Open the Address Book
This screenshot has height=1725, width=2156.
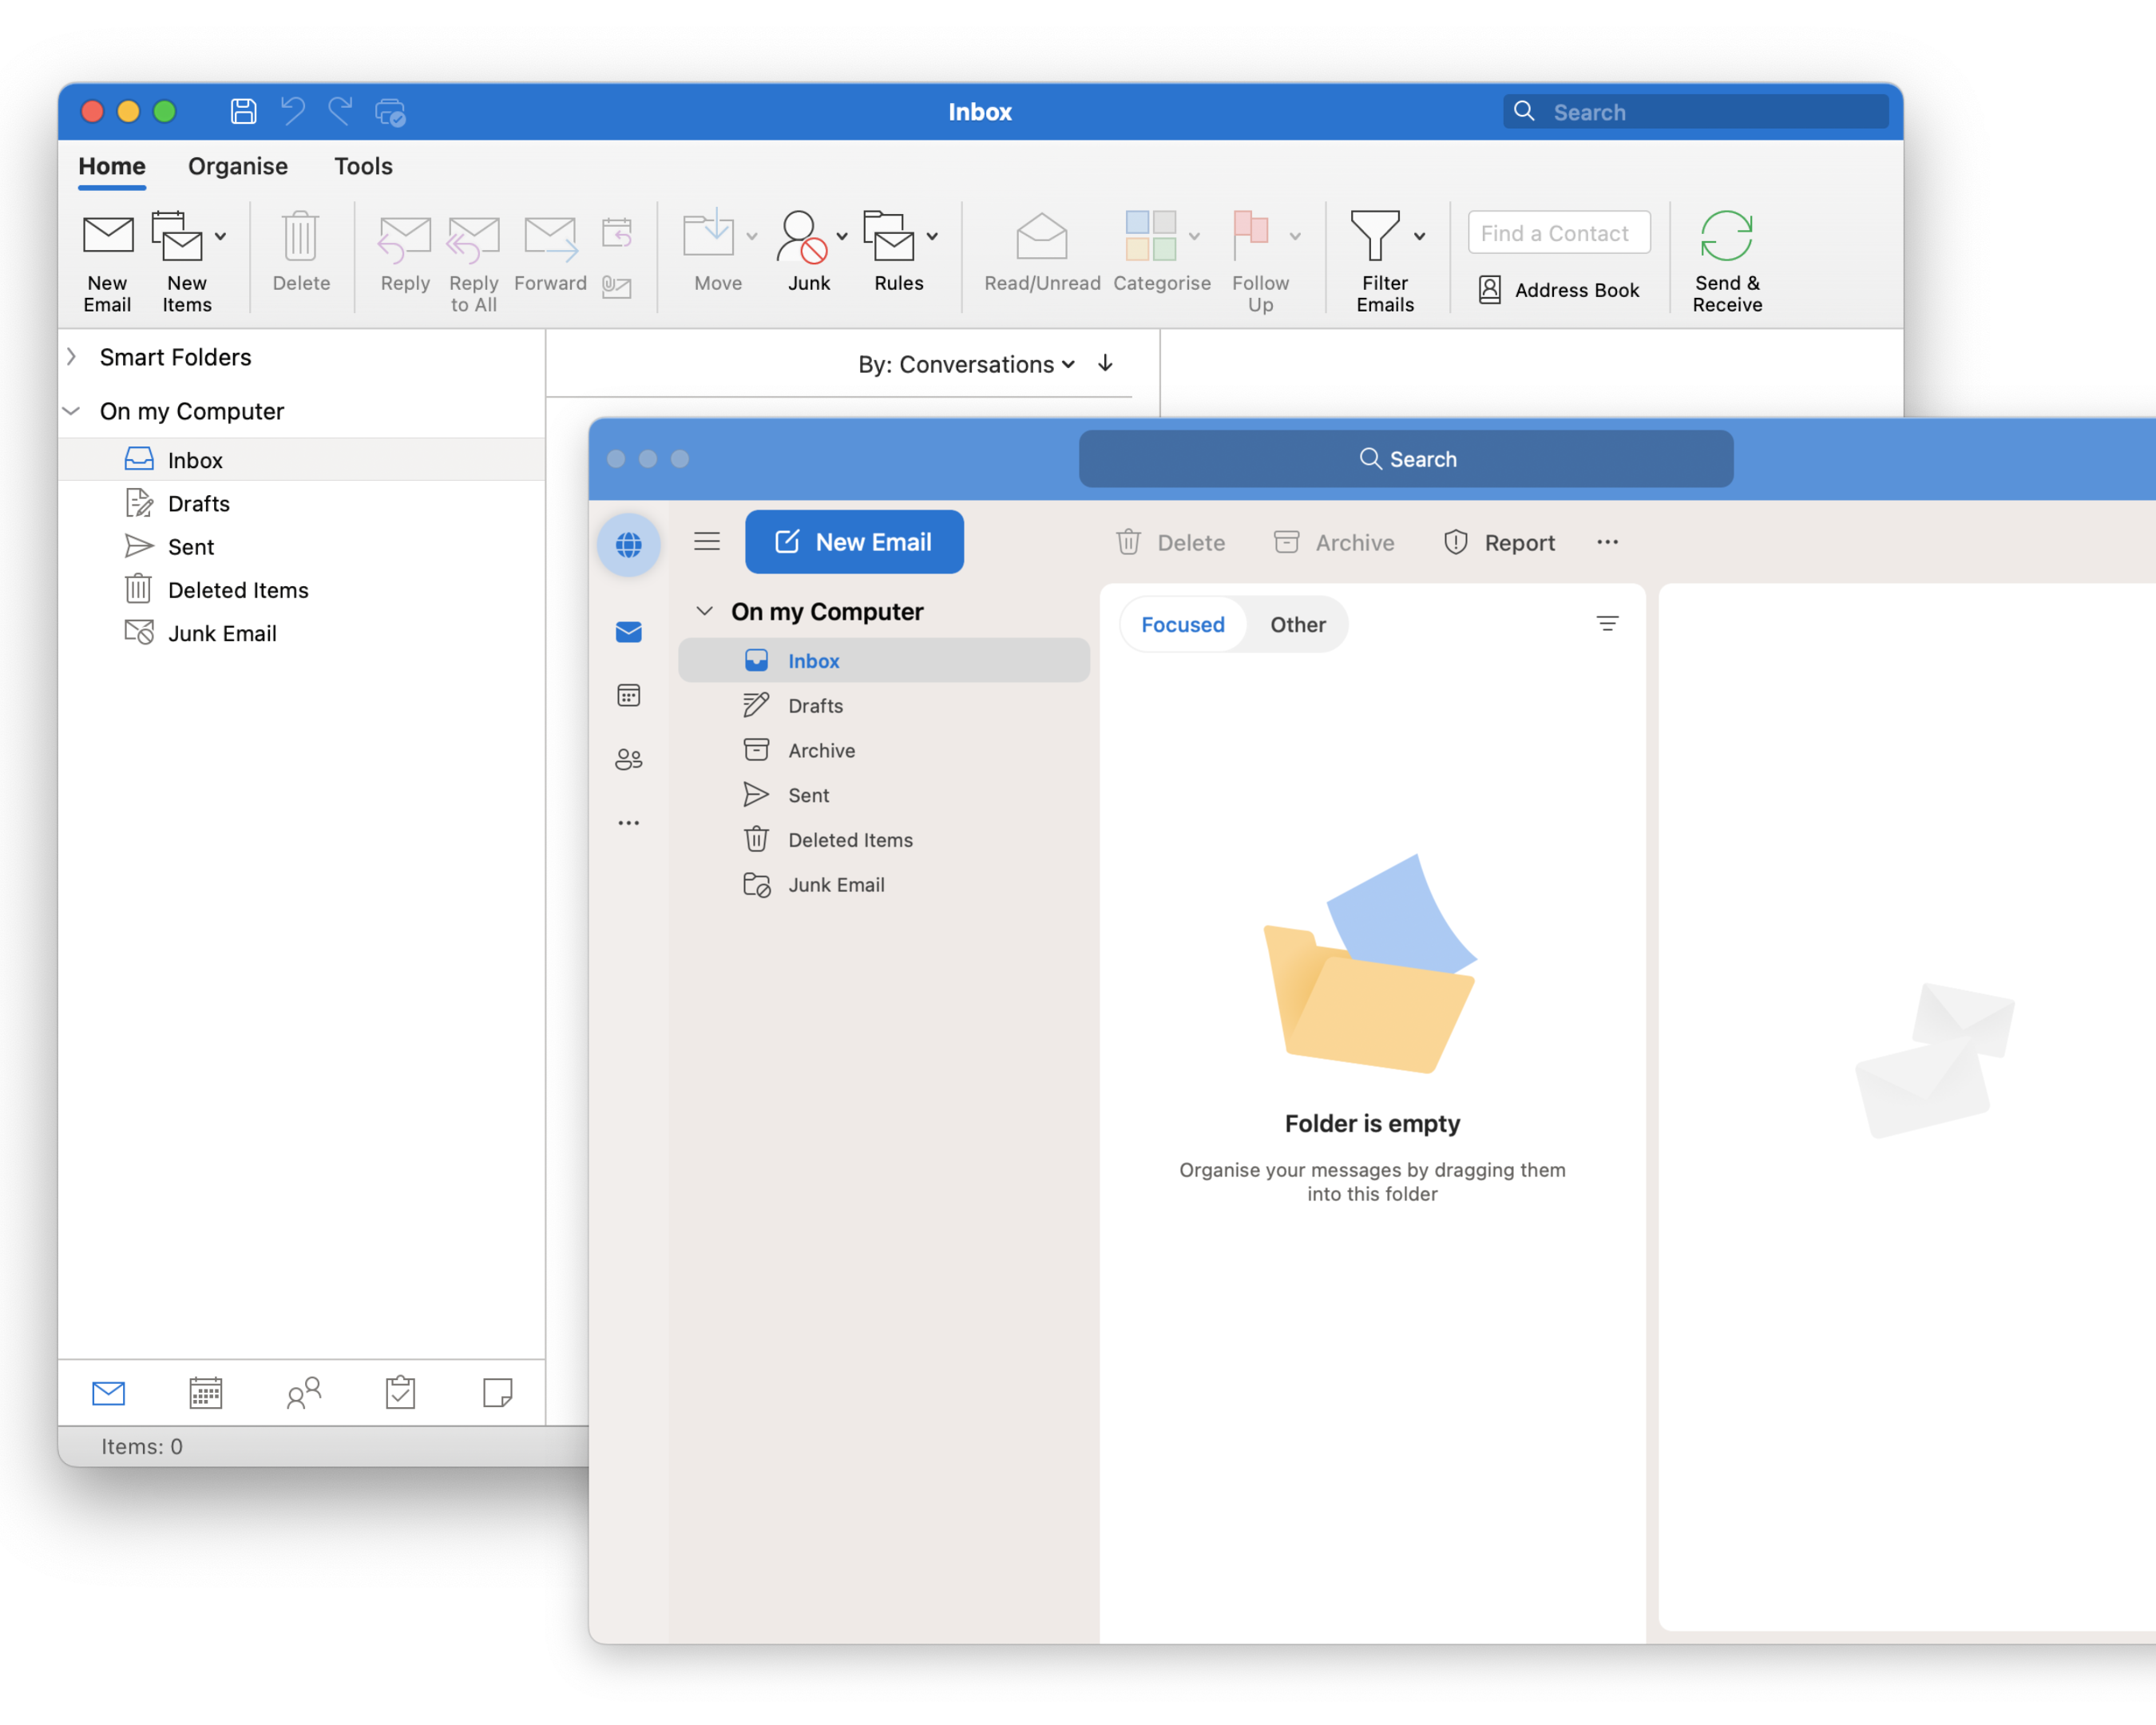click(1559, 290)
